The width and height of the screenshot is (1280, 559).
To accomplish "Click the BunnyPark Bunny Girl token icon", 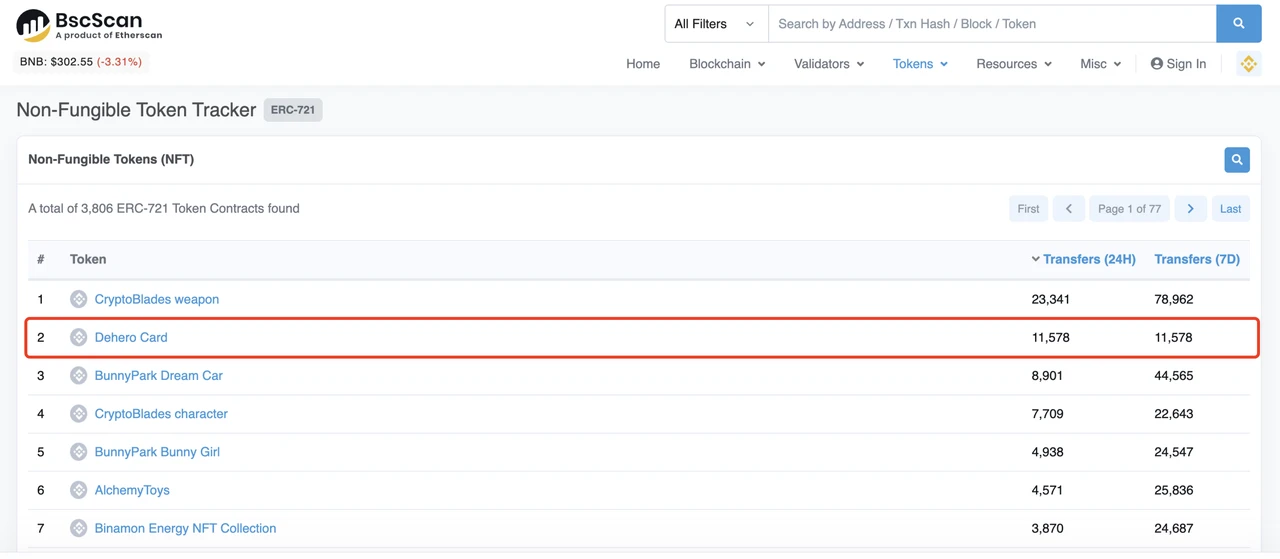I will point(79,452).
